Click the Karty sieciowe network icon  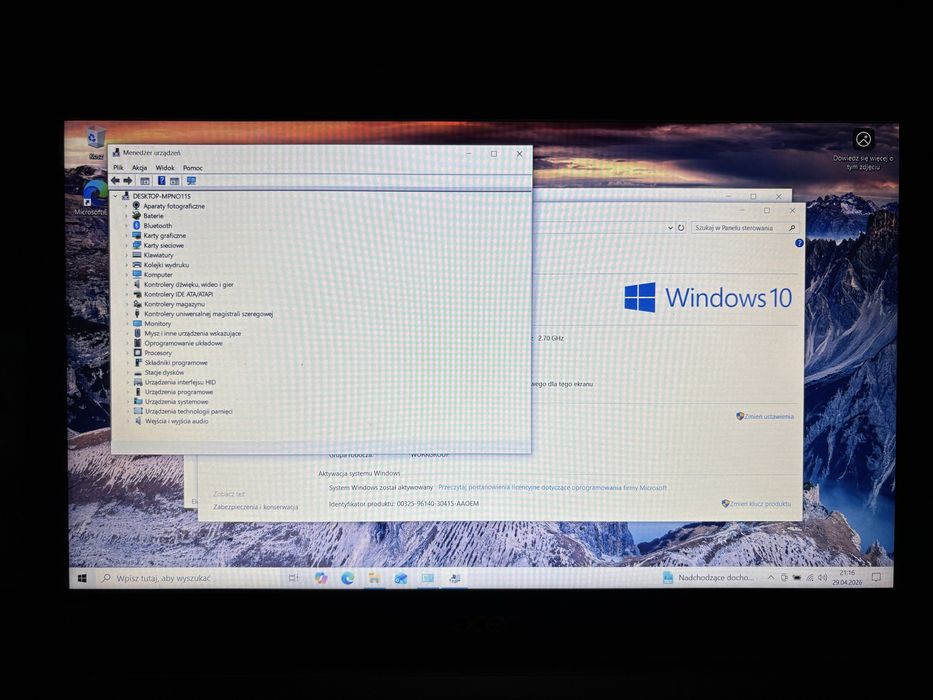point(136,245)
